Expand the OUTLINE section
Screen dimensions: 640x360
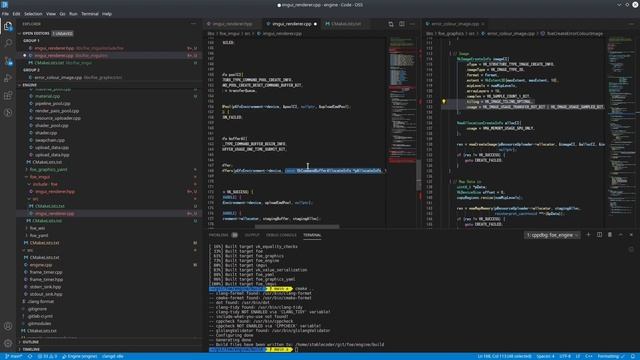pos(31,342)
